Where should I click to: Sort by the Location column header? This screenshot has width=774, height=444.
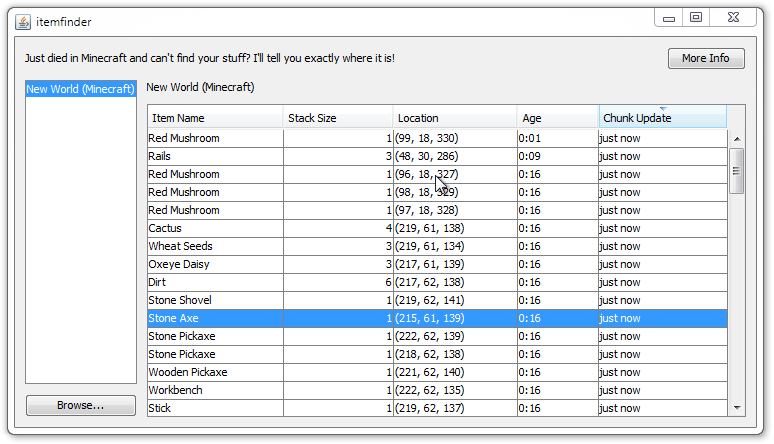(x=455, y=118)
